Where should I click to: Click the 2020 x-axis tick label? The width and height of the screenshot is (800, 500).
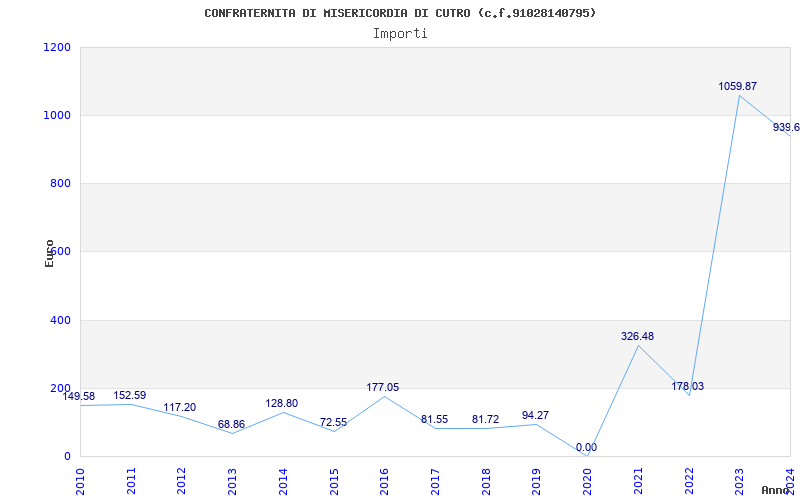(x=587, y=482)
